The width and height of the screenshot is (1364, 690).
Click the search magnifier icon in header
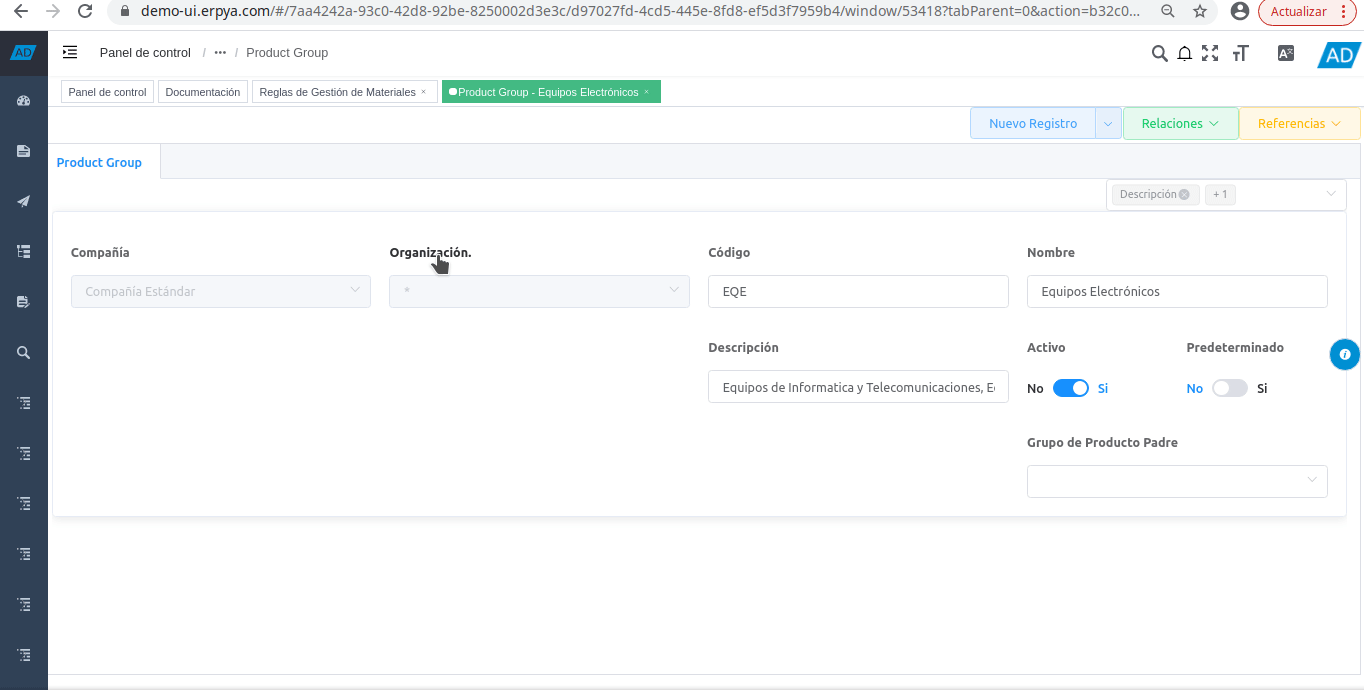[1159, 54]
